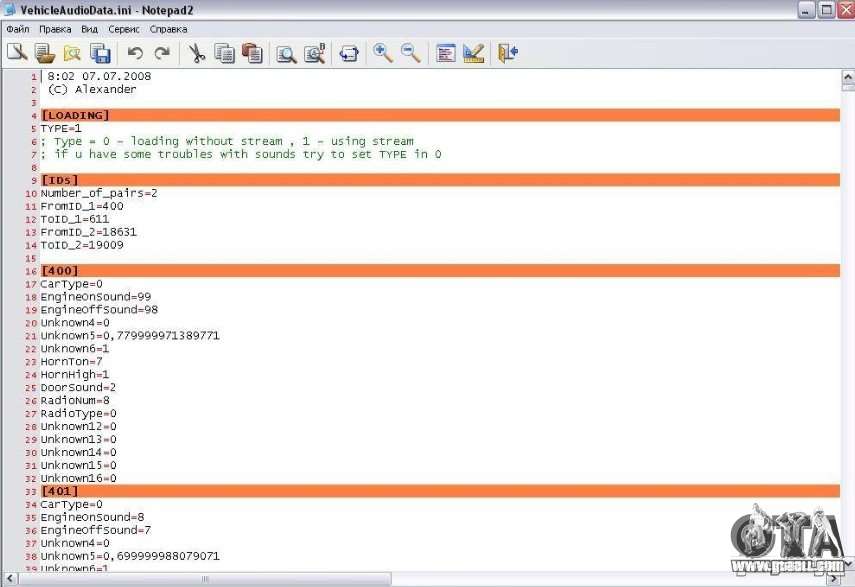Redo the last undone edit
The width and height of the screenshot is (855, 587).
point(162,53)
